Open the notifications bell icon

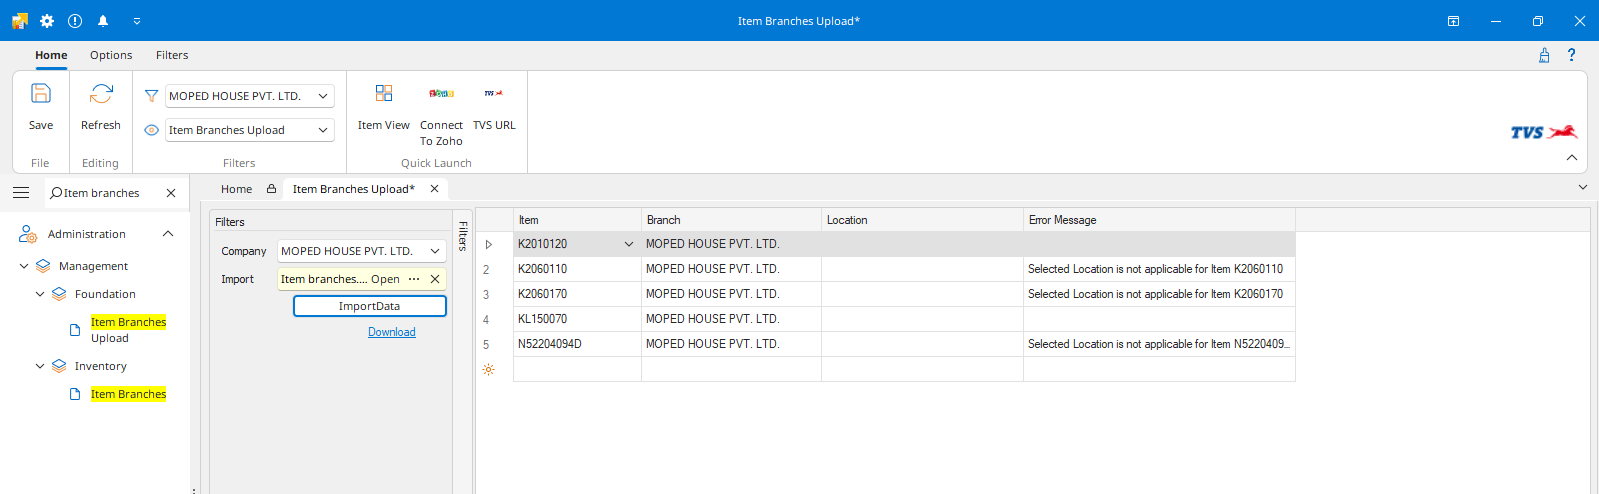pos(103,20)
